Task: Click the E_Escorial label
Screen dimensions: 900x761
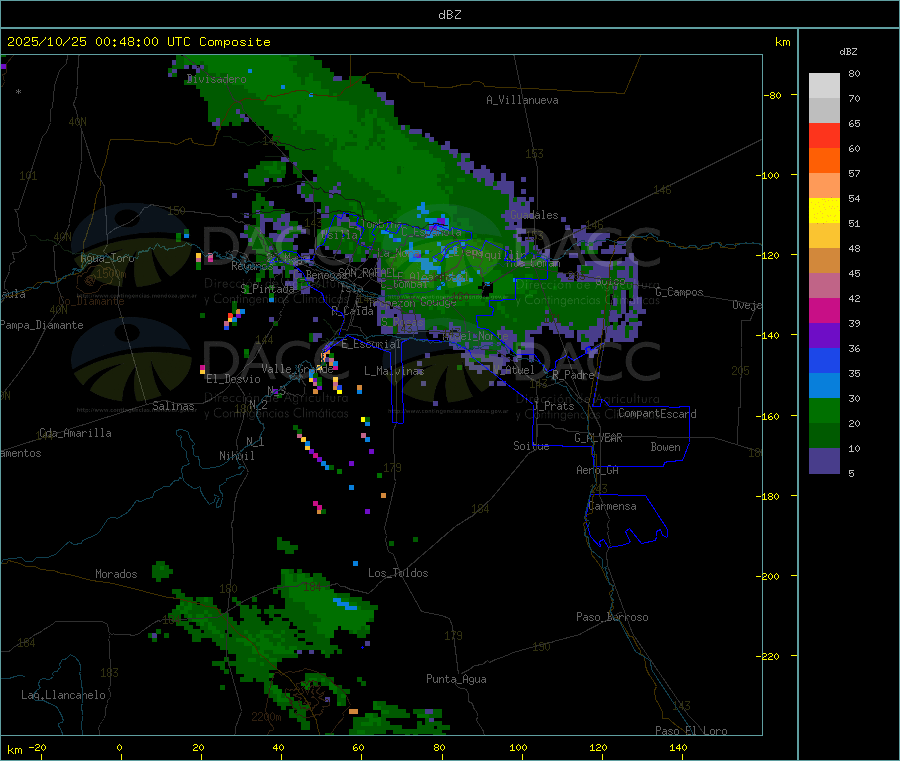Action: (371, 344)
